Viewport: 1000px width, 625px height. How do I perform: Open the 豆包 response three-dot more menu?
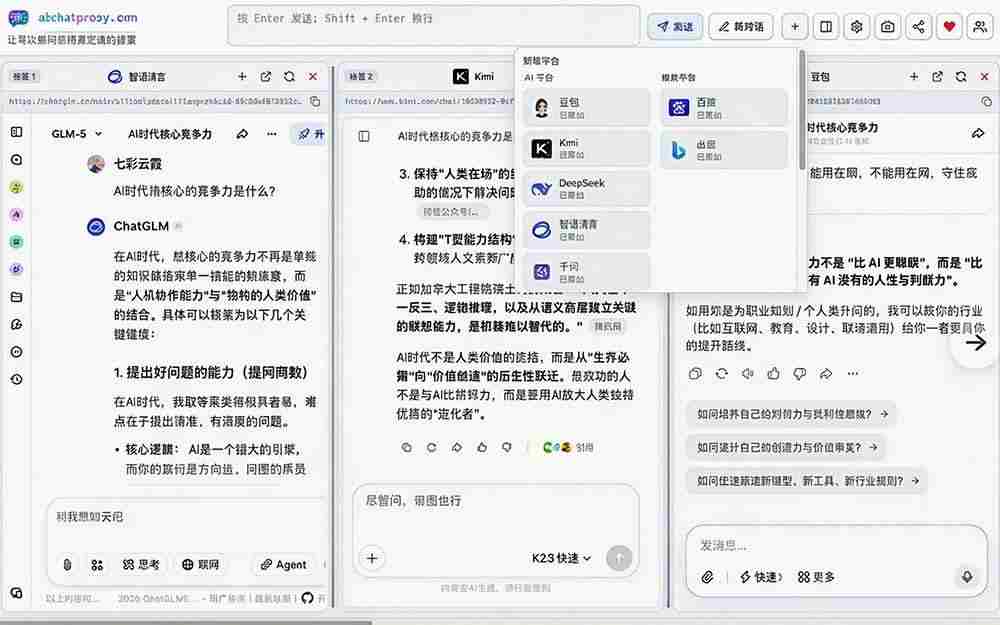852,374
